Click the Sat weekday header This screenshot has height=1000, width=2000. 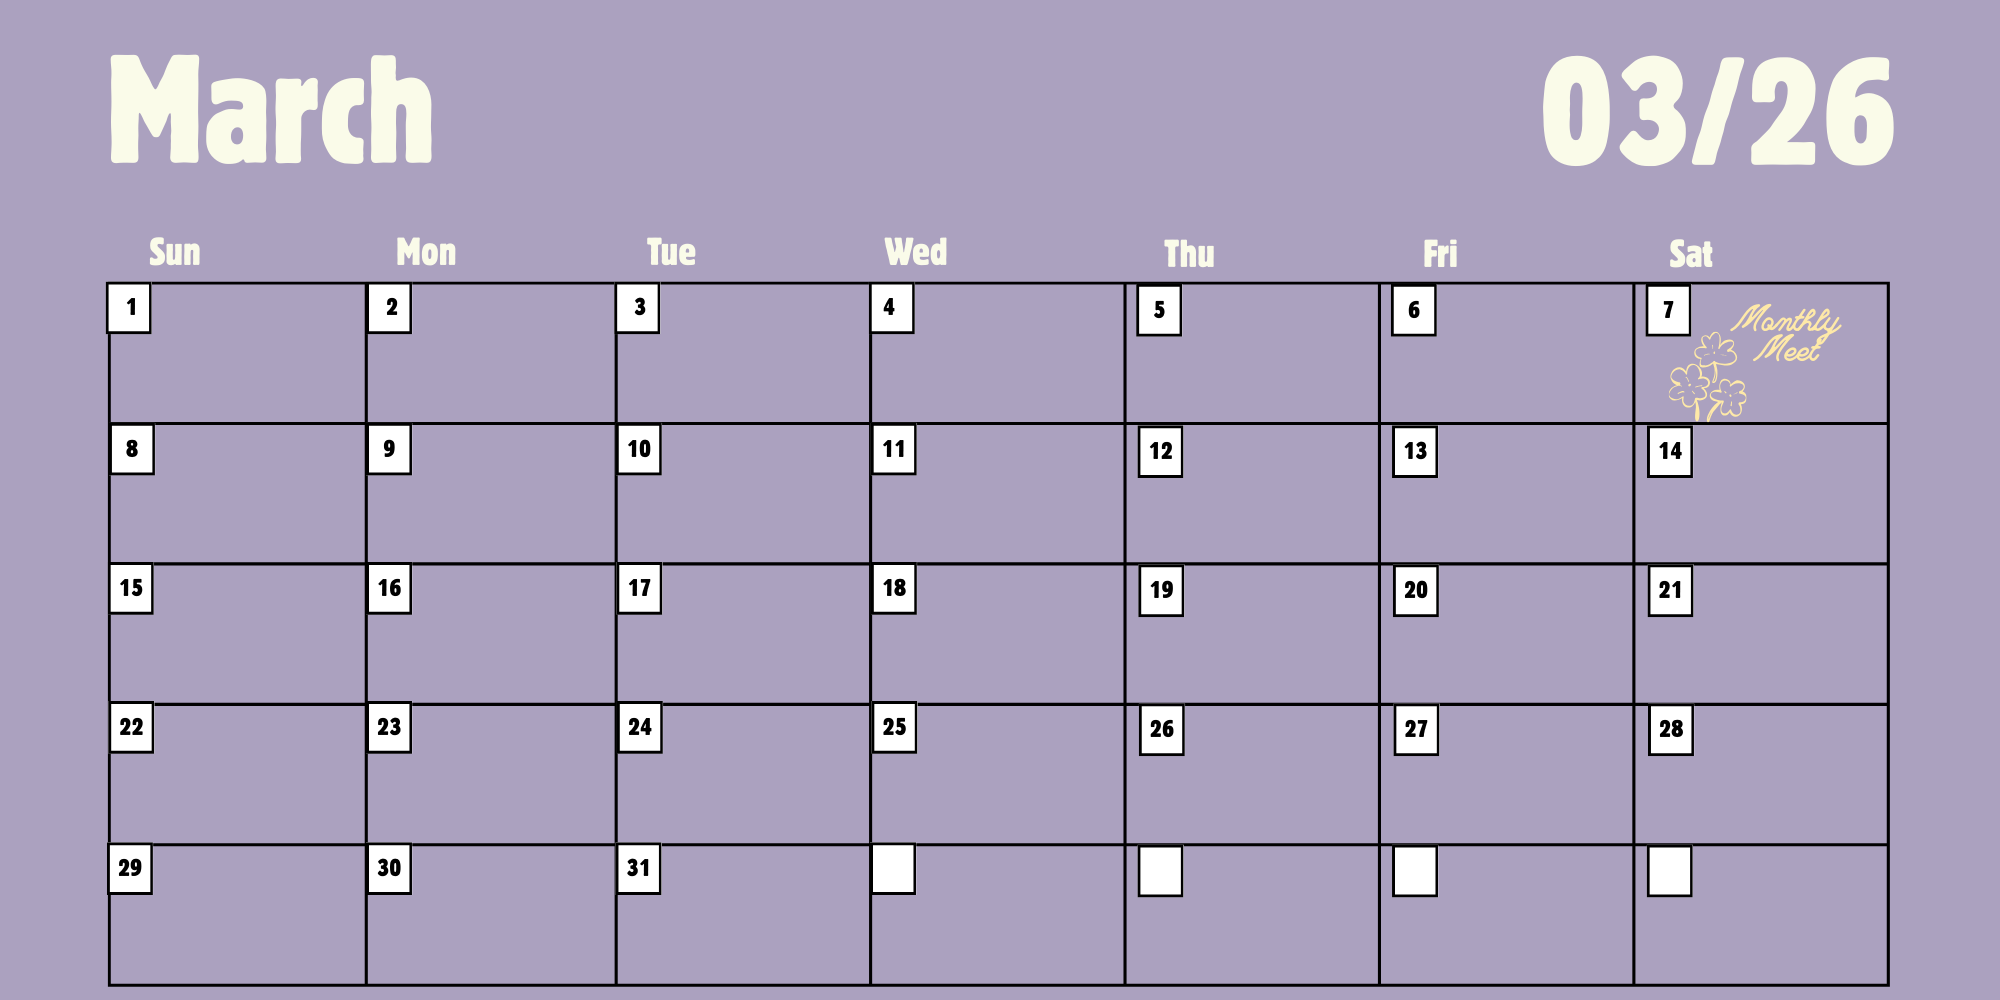point(1690,254)
